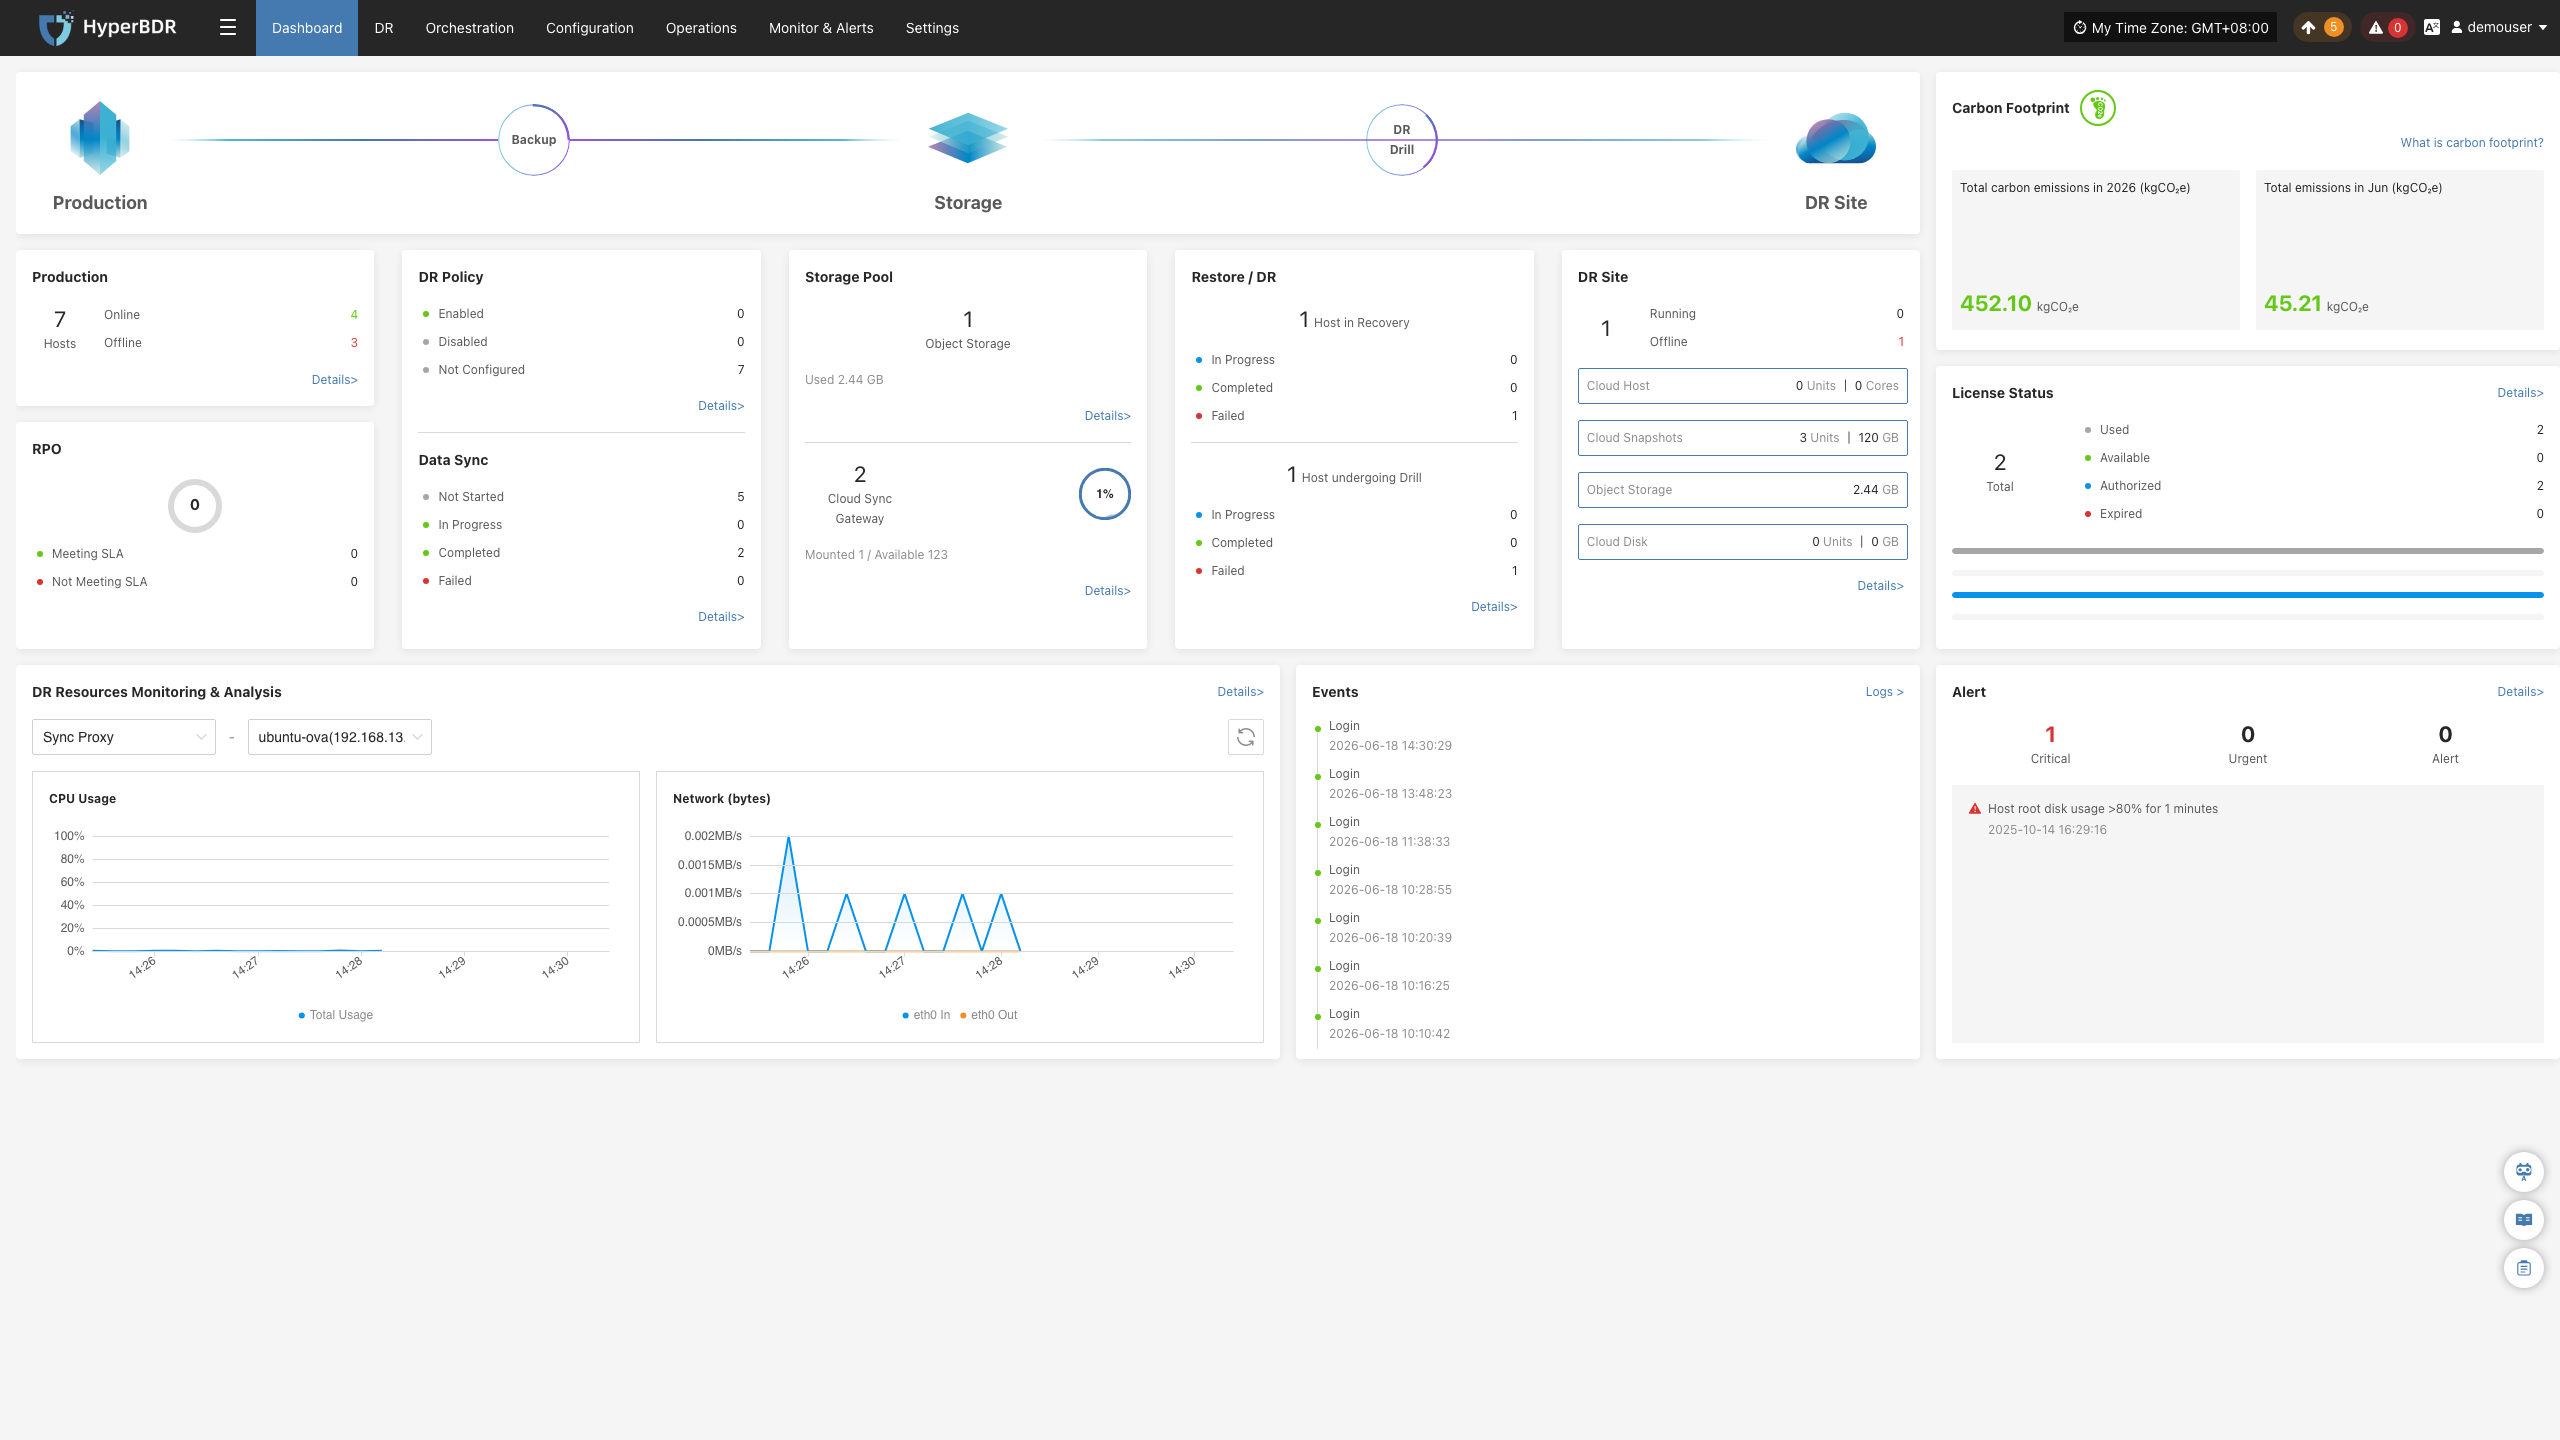Click the Login event at 13:48:23
The width and height of the screenshot is (2560, 1440).
pyautogui.click(x=1390, y=784)
